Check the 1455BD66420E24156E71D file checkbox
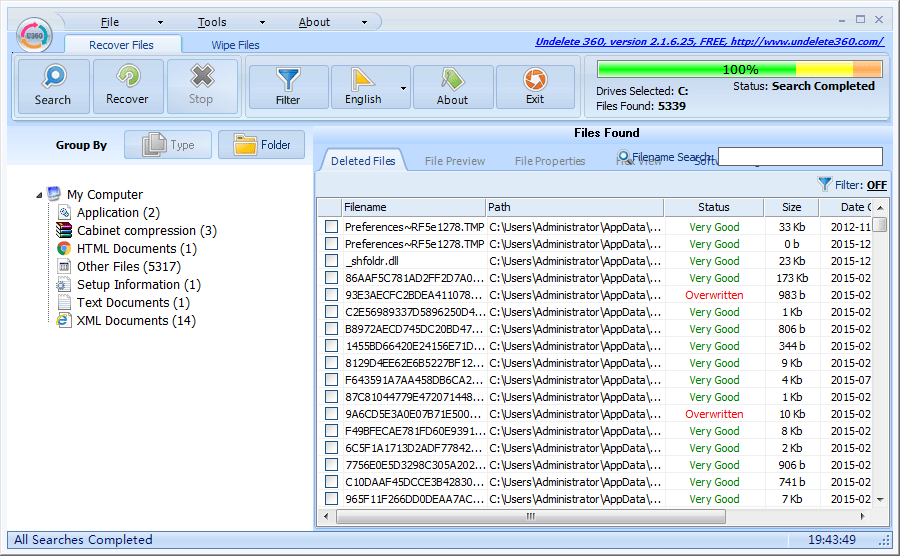900x556 pixels. point(331,346)
